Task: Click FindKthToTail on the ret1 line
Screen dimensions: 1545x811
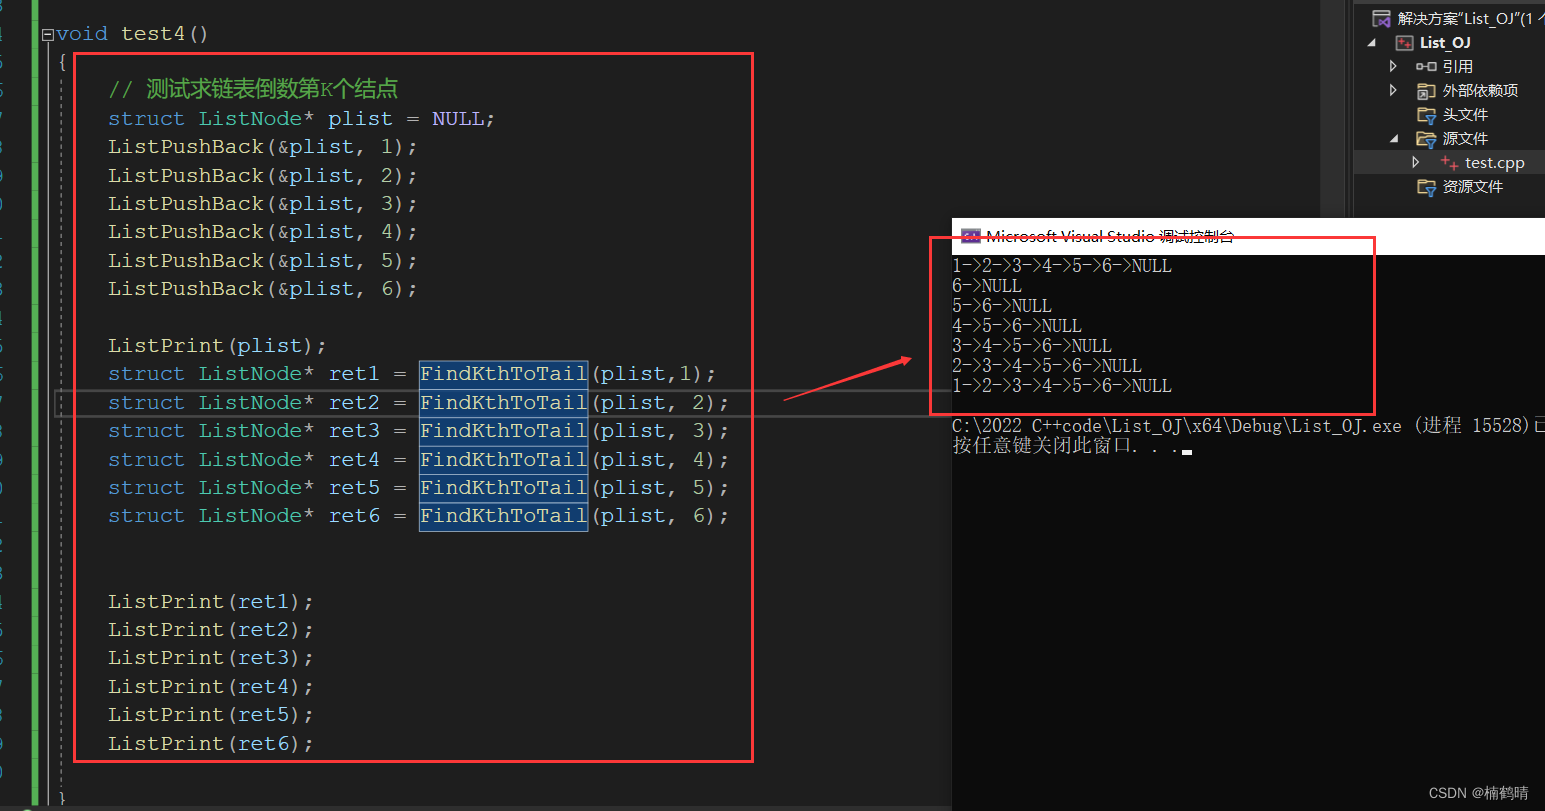Action: pos(503,374)
